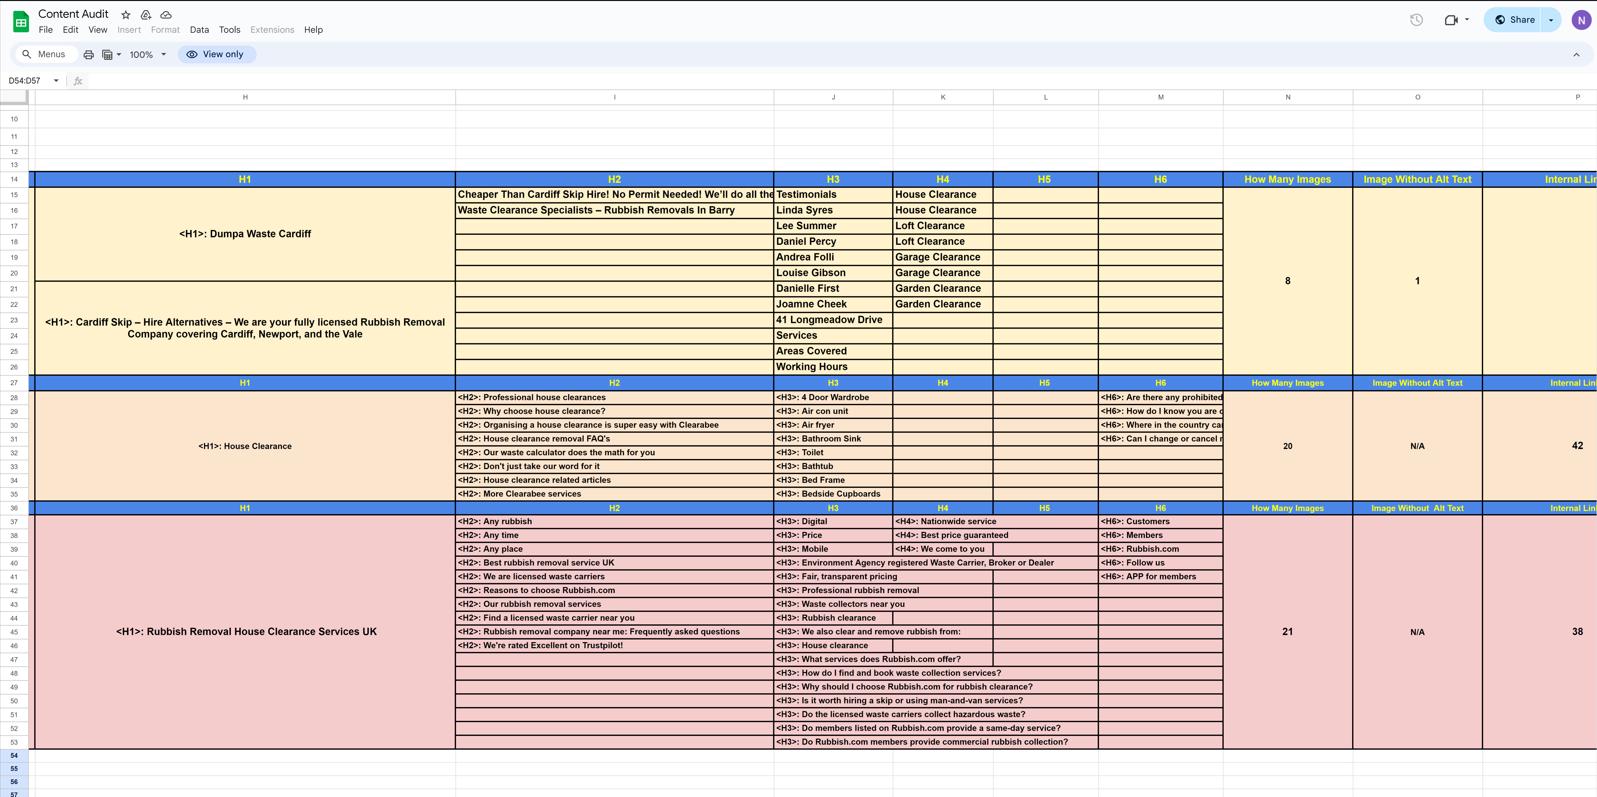Select the column H header
This screenshot has height=797, width=1597.
245,97
